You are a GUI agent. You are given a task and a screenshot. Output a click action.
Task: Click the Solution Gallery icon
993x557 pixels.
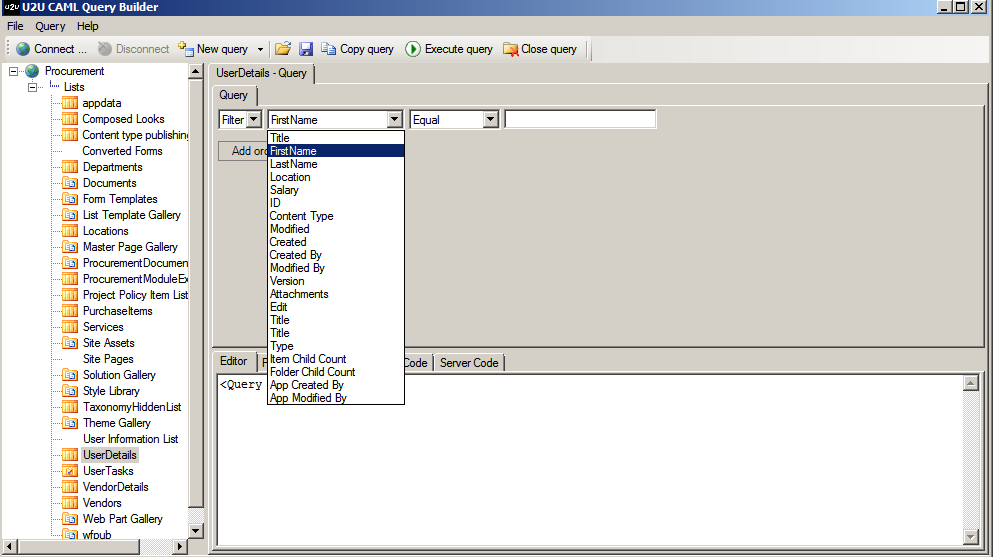[70, 375]
